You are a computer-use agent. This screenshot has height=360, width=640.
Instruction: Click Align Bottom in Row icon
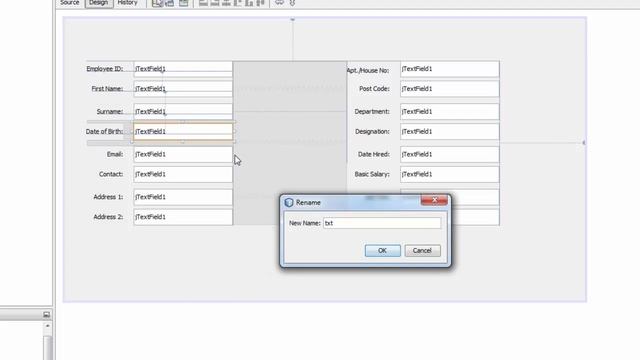tap(249, 3)
